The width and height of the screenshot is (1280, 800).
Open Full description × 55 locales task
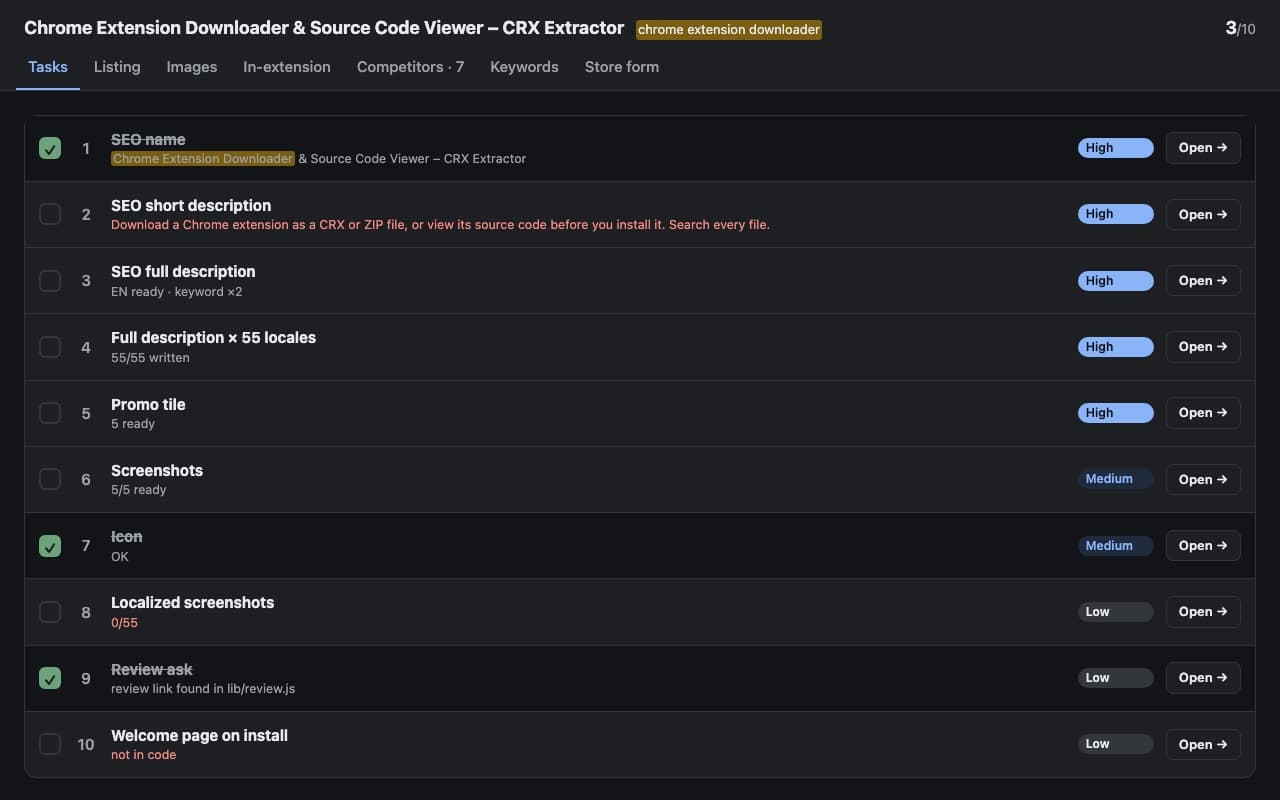pos(1203,347)
